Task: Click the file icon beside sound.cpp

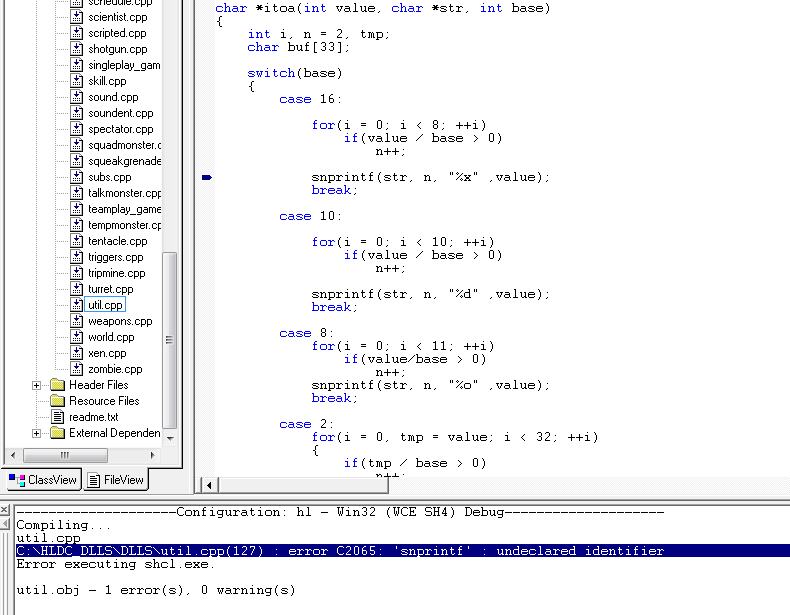Action: 77,97
